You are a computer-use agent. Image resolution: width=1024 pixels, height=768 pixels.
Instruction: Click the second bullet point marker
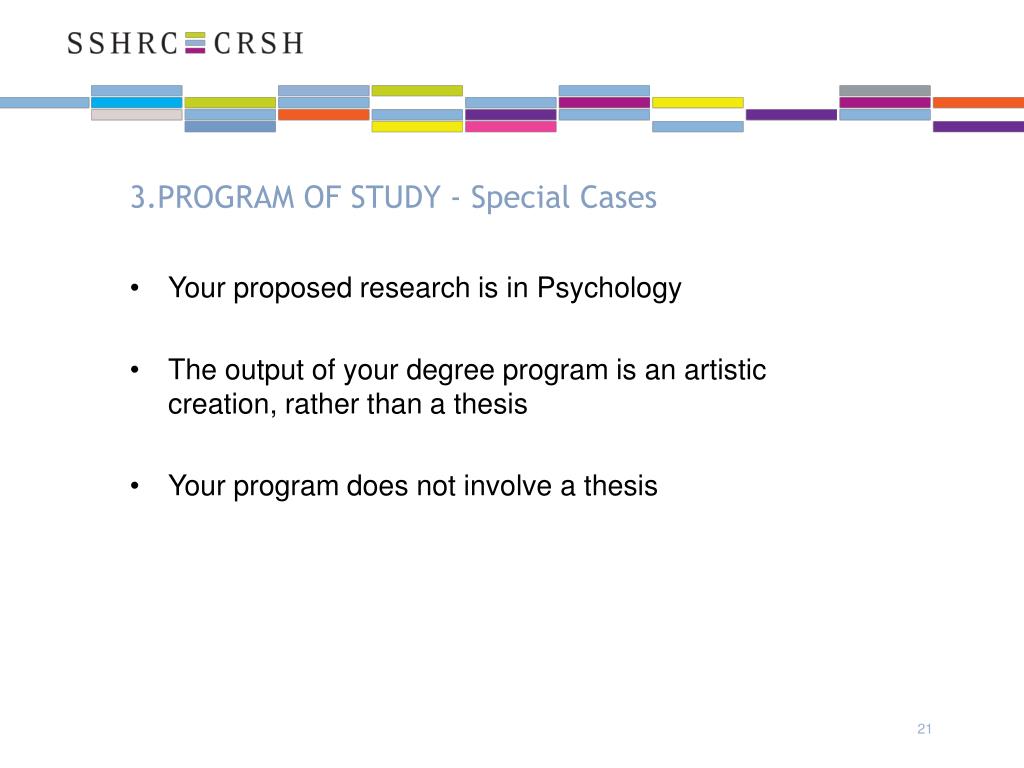[135, 370]
